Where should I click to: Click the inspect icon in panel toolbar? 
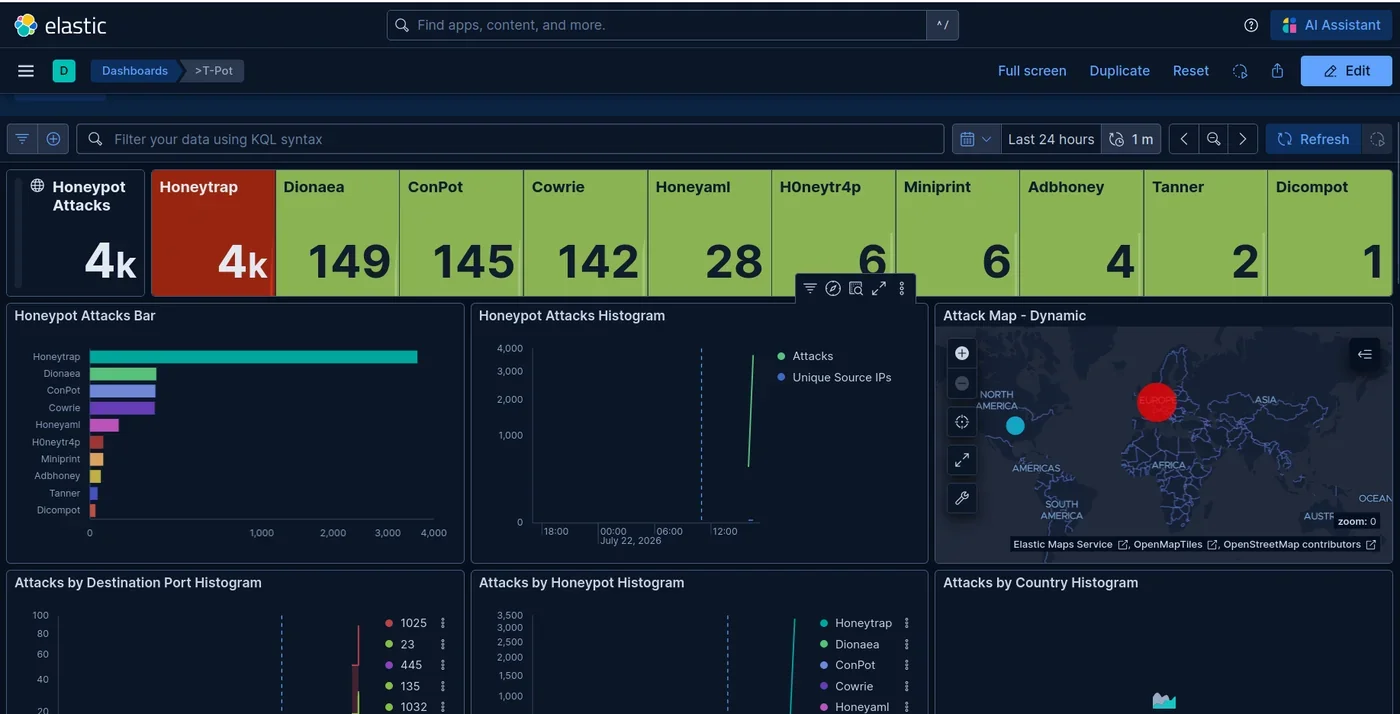[x=856, y=288]
